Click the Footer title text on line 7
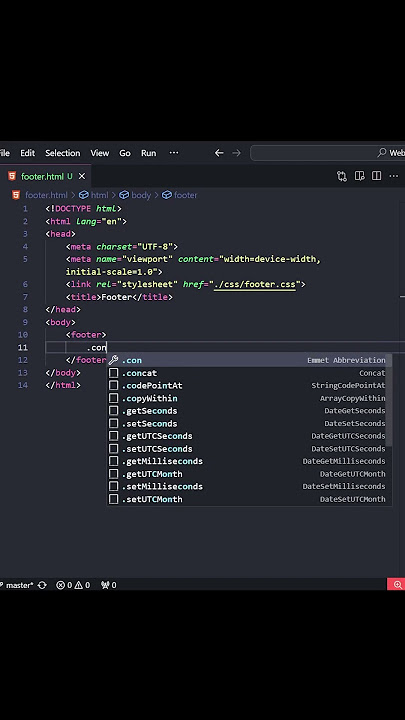Image resolution: width=405 pixels, height=720 pixels. (116, 297)
